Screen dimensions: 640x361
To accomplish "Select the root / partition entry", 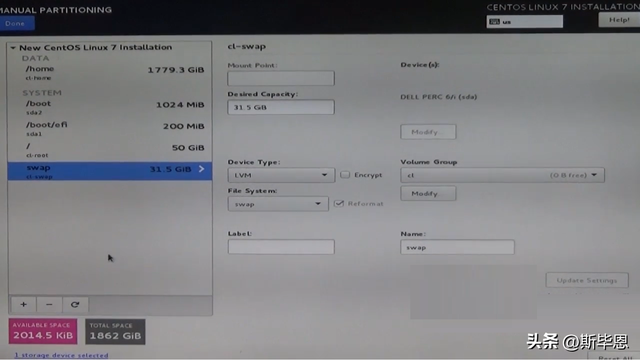I will coord(110,150).
